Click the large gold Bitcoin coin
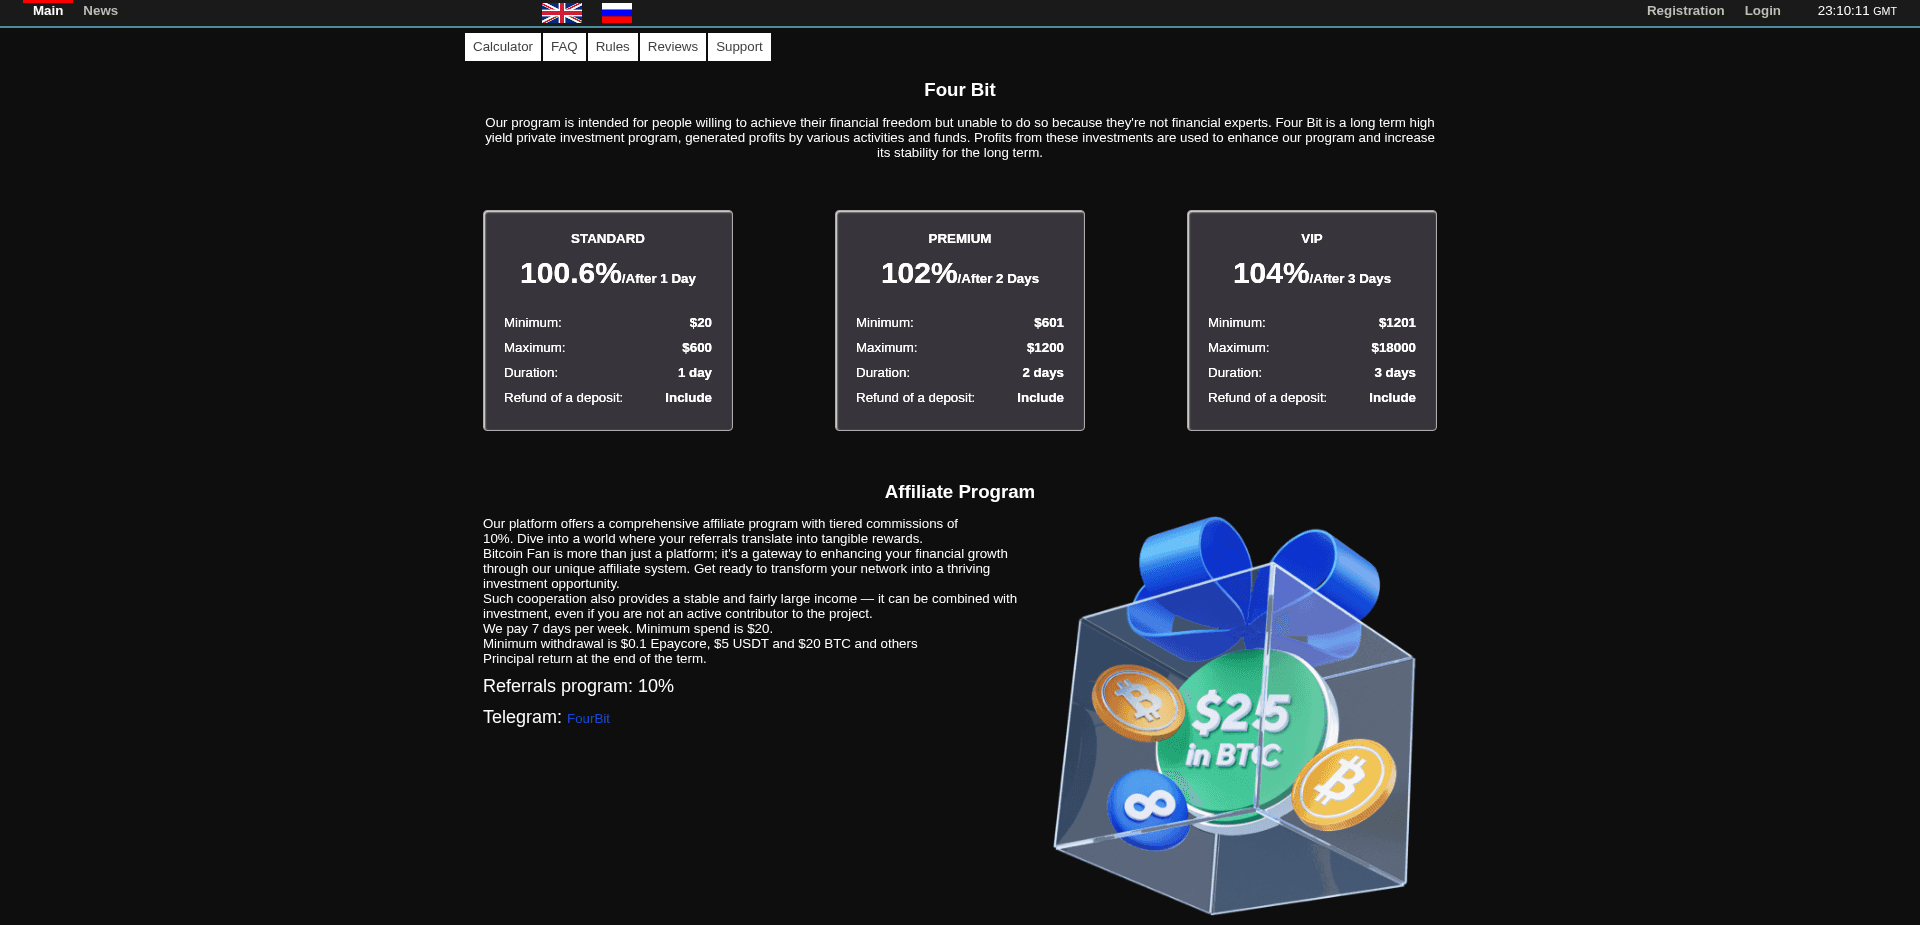This screenshot has height=925, width=1920. [1343, 784]
